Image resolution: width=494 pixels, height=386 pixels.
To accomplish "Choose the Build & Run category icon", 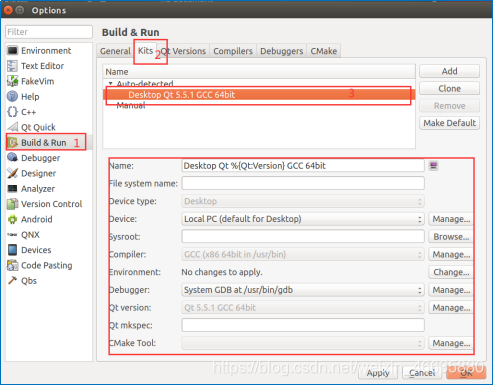I will coord(12,143).
